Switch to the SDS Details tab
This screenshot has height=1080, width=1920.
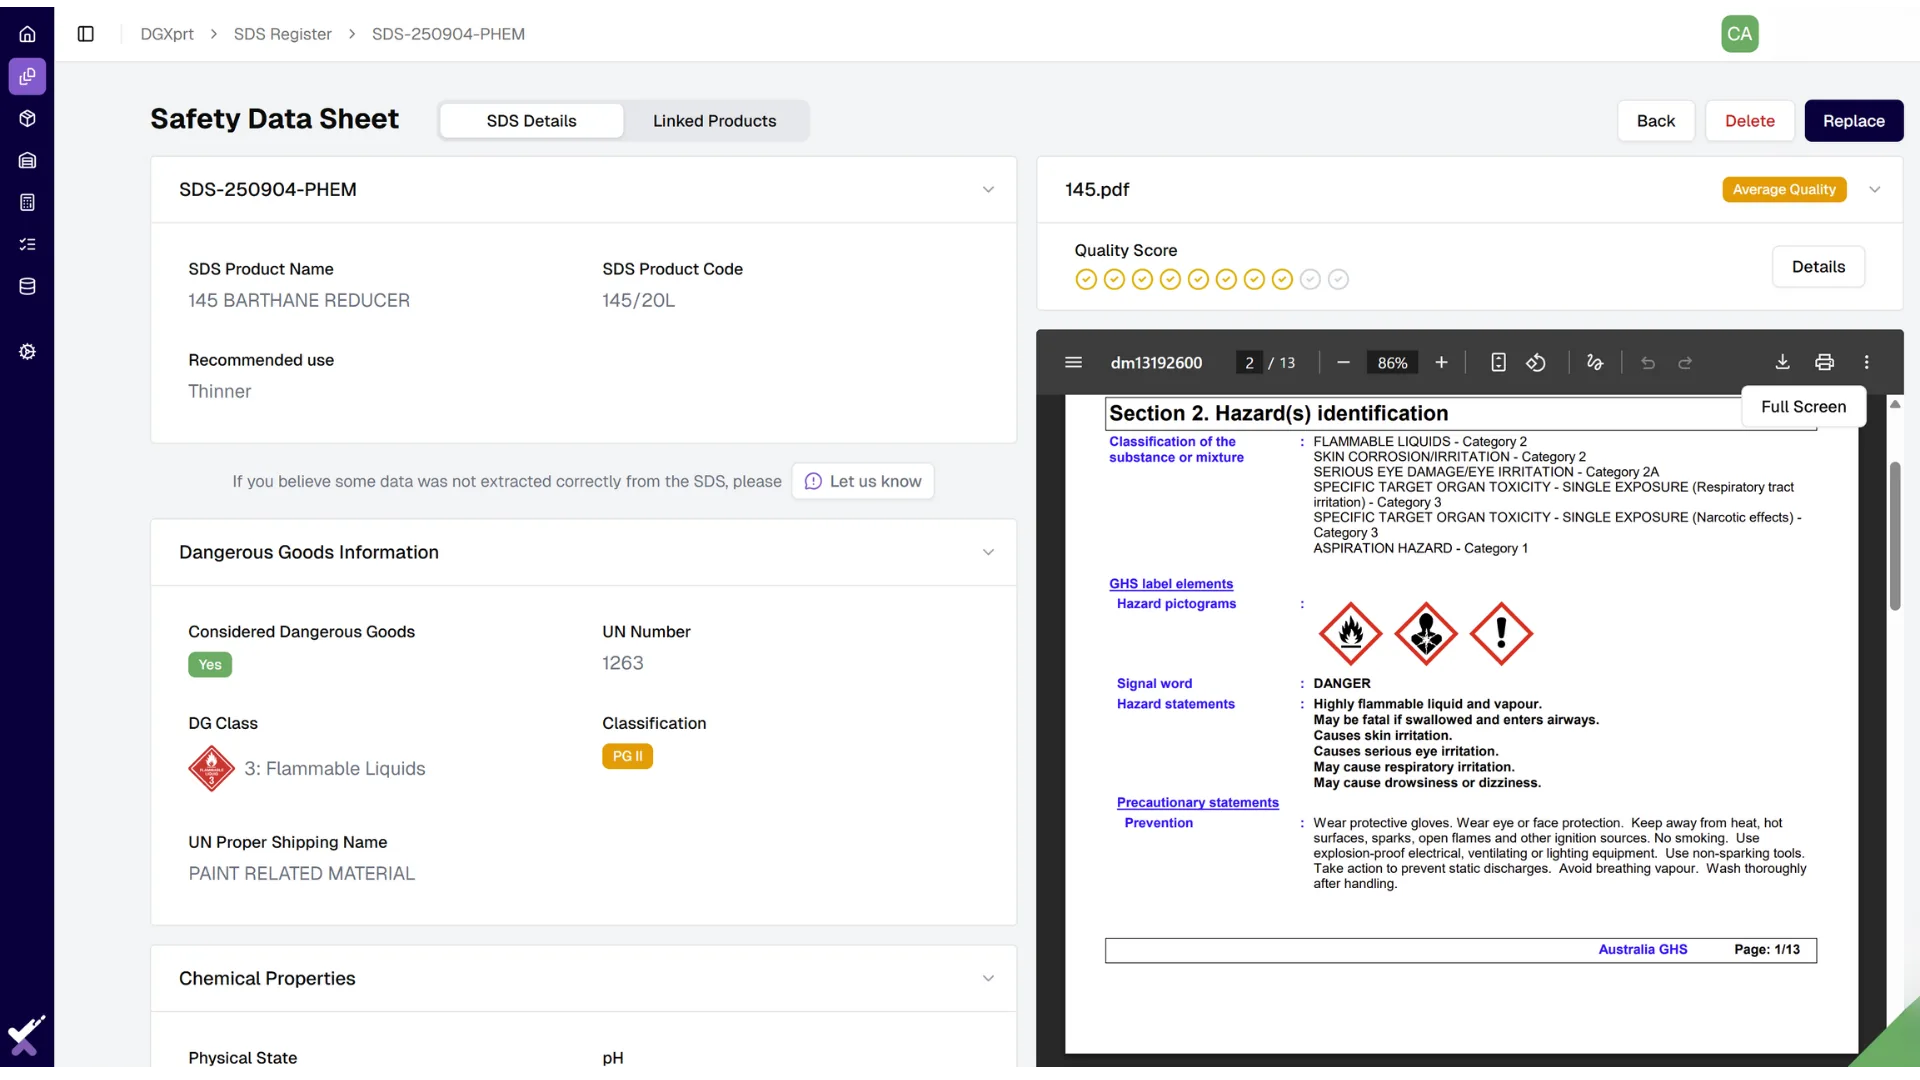531,121
